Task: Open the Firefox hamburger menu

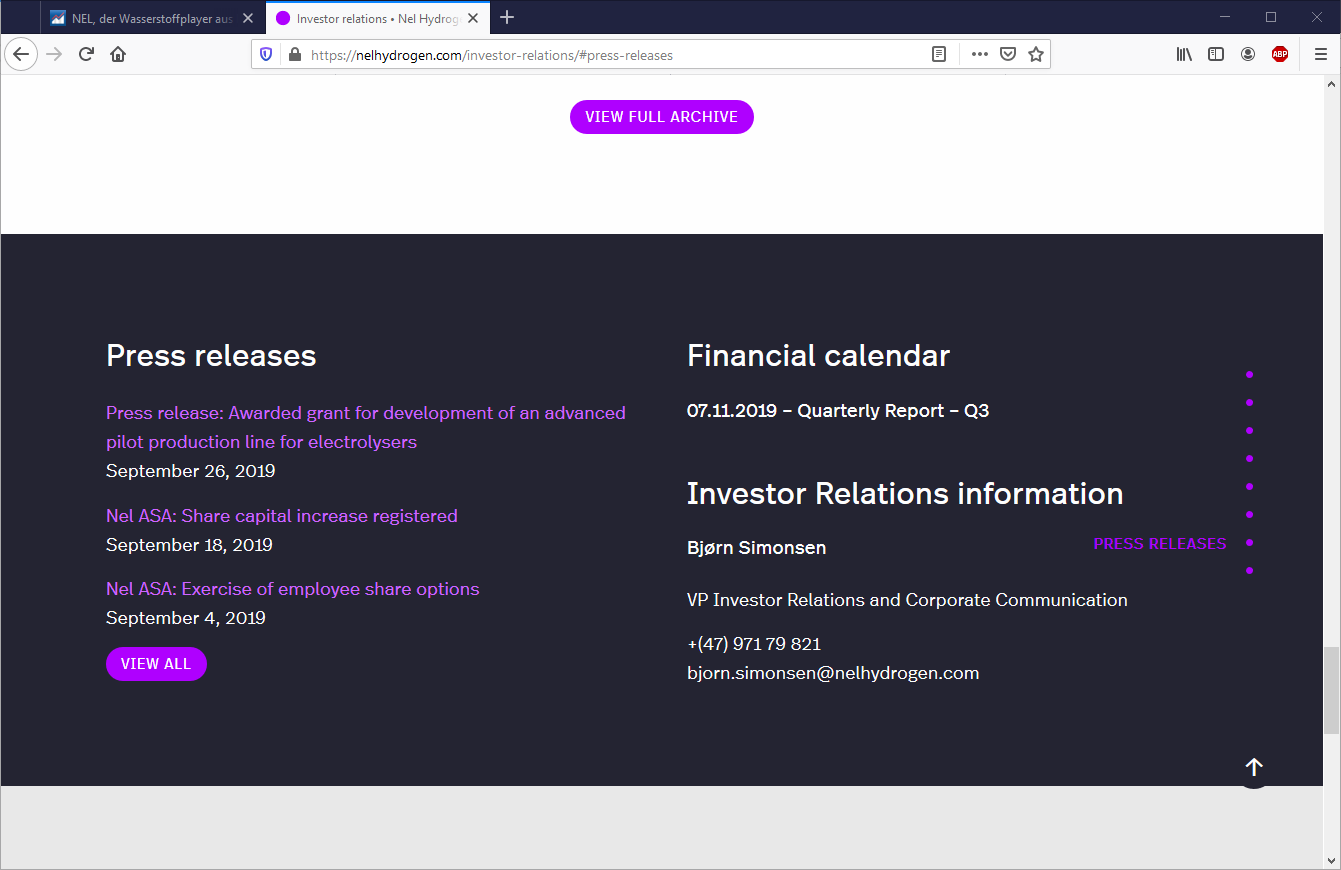Action: point(1320,55)
